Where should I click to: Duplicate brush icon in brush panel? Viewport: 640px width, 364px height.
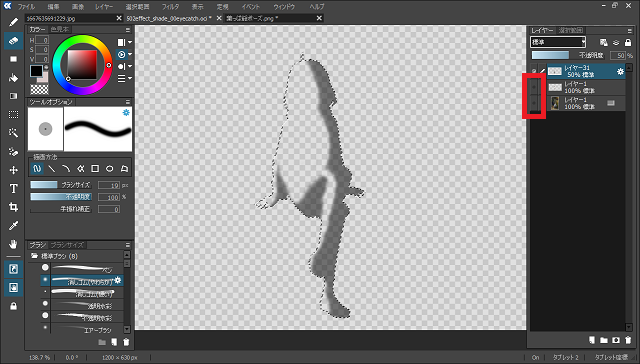tap(114, 342)
